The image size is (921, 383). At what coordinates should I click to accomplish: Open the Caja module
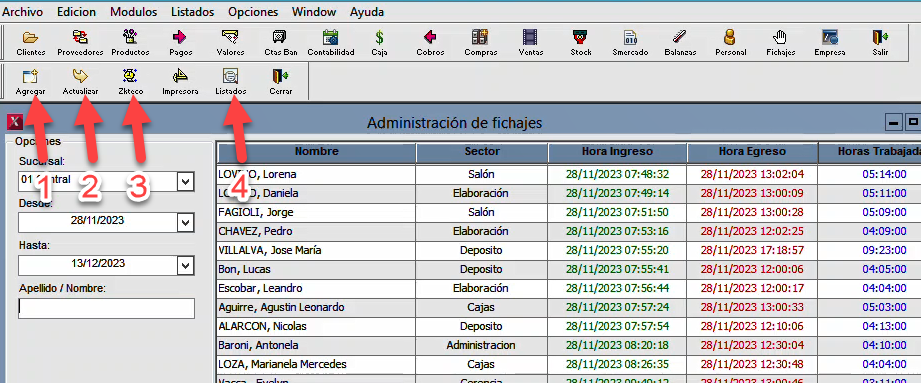pos(379,43)
